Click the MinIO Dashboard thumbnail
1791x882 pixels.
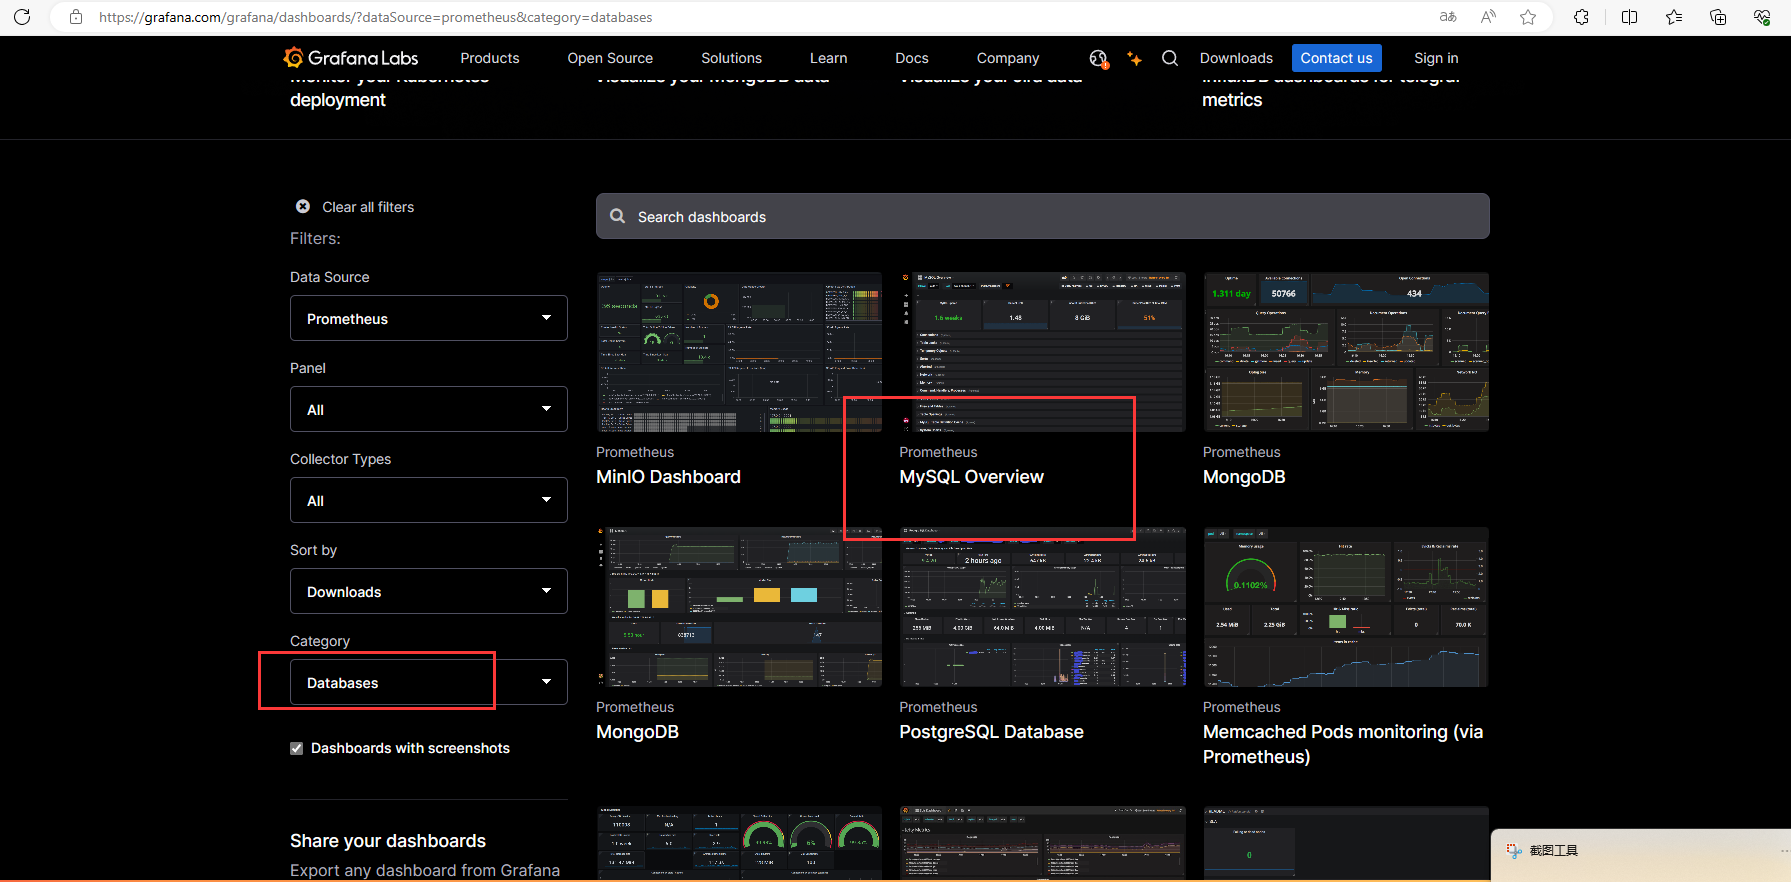tap(739, 352)
